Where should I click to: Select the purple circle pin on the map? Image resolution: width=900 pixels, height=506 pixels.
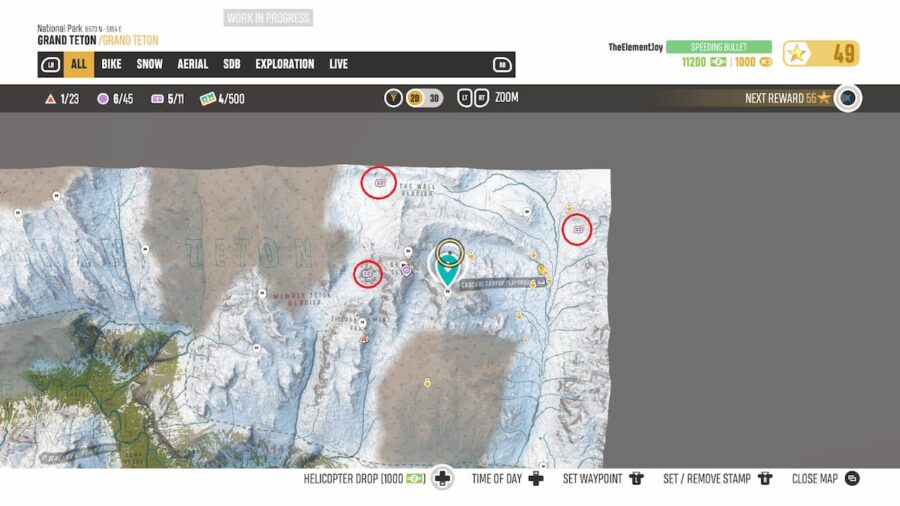[407, 270]
